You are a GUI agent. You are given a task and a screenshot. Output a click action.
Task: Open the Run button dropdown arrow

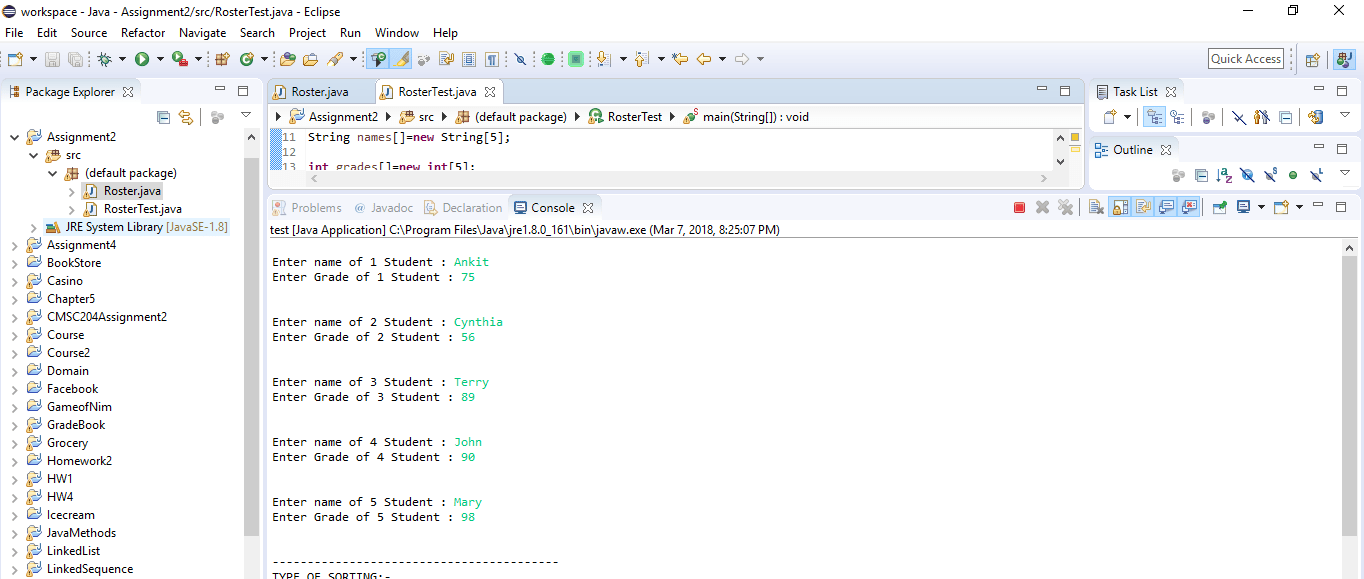click(x=159, y=59)
